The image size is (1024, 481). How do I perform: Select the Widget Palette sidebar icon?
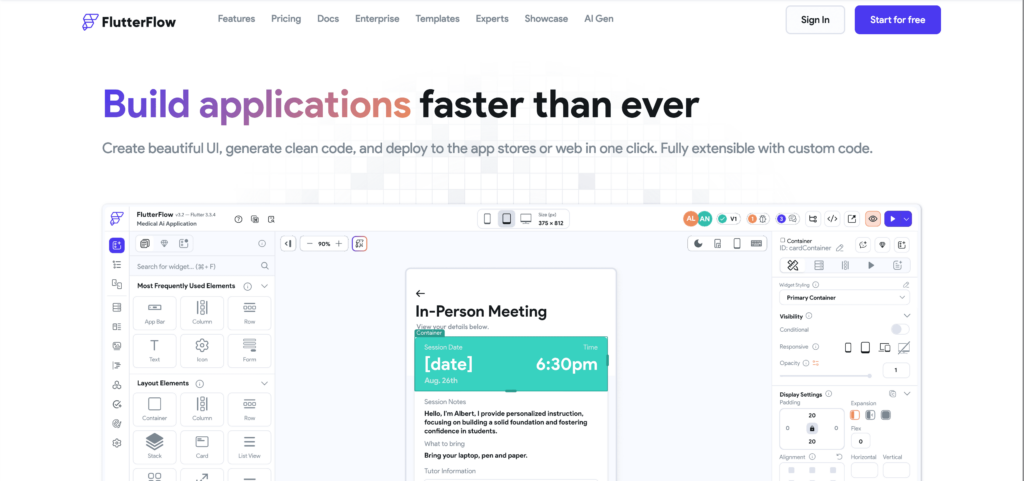tap(117, 245)
